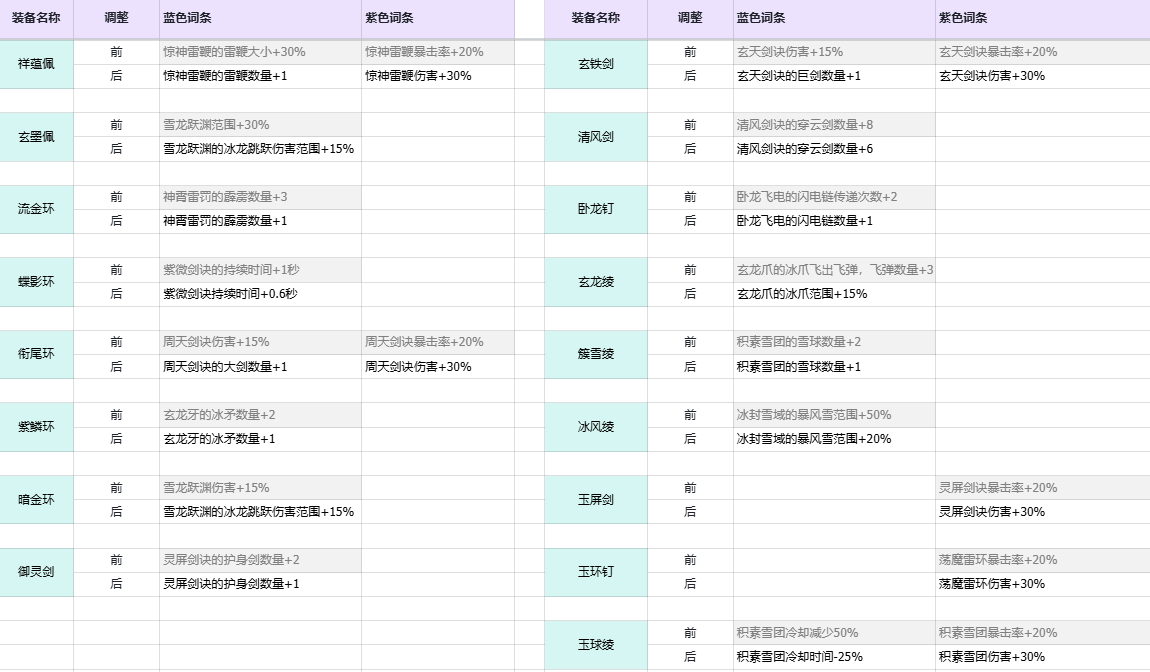Click cell 荡魔雷环伤害+30%
The image size is (1150, 672).
click(1042, 584)
